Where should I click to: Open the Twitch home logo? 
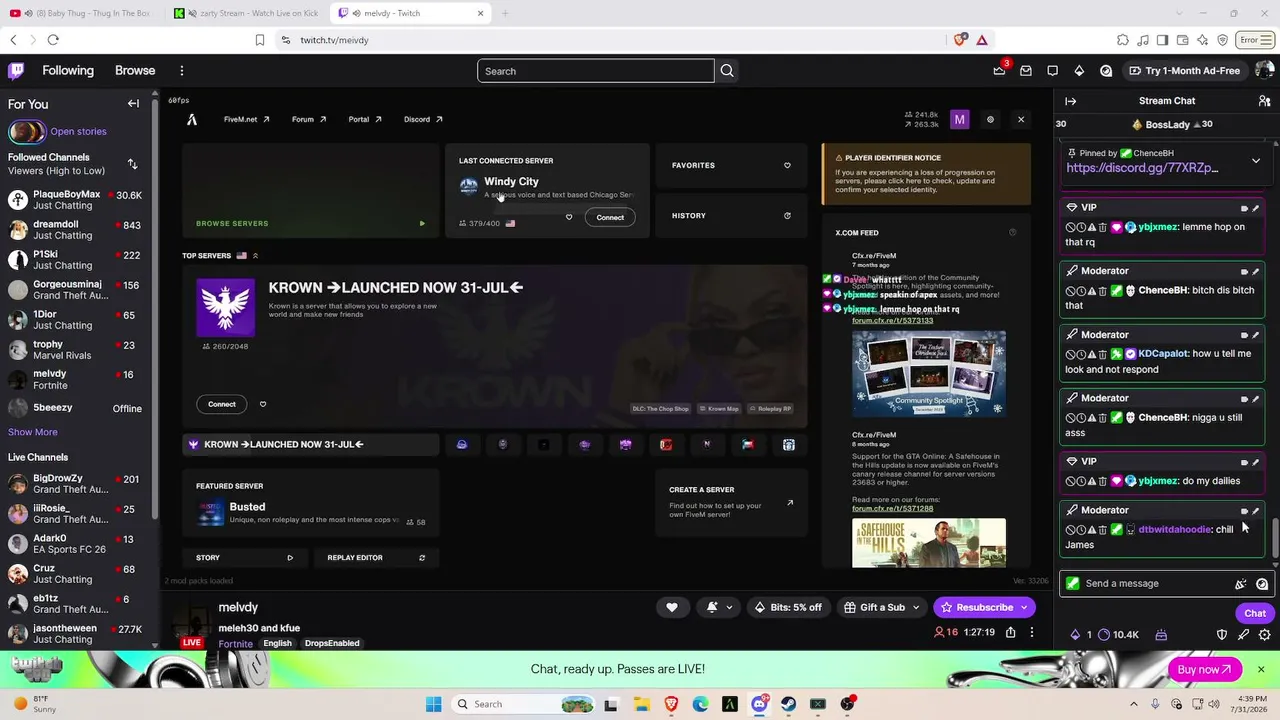(x=16, y=71)
